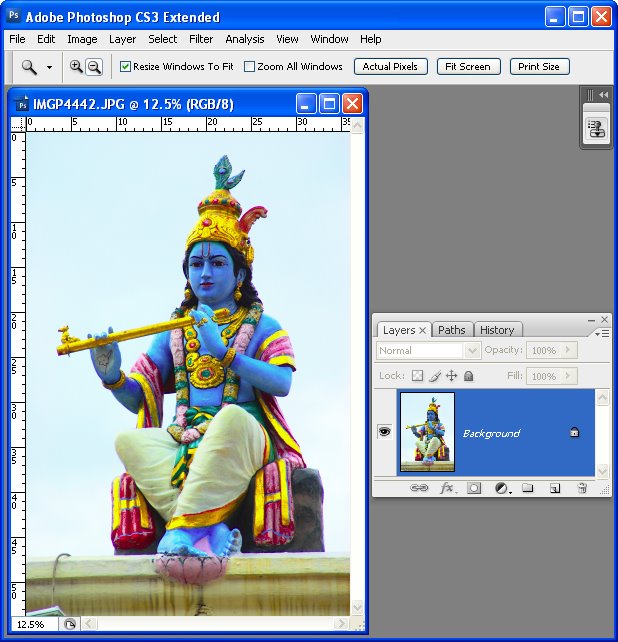Image resolution: width=618 pixels, height=642 pixels.
Task: Click the Fit Screen button
Action: pyautogui.click(x=468, y=66)
